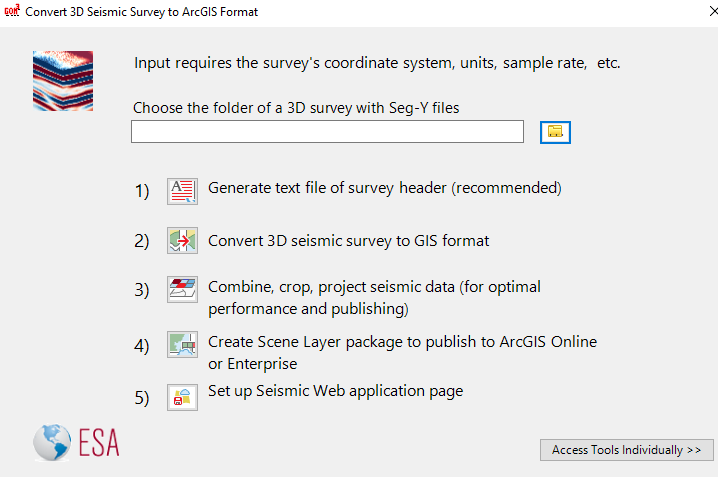
Task: Click the "Input requires the survey's coordinate system" text
Action: point(377,63)
